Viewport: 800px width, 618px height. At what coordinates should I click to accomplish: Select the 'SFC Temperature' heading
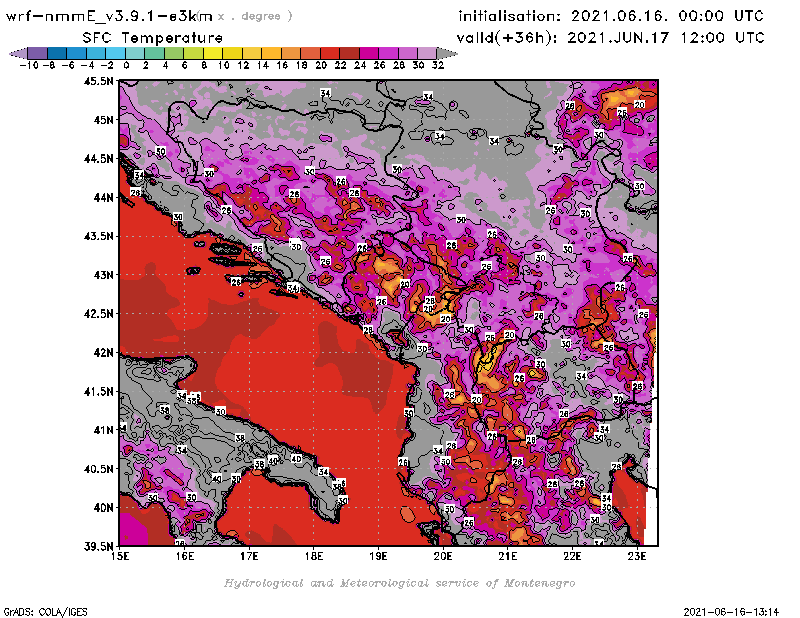pos(152,38)
